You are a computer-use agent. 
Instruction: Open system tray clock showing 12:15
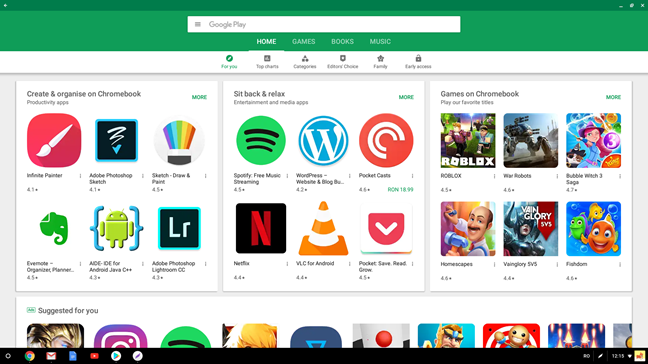[x=618, y=356]
